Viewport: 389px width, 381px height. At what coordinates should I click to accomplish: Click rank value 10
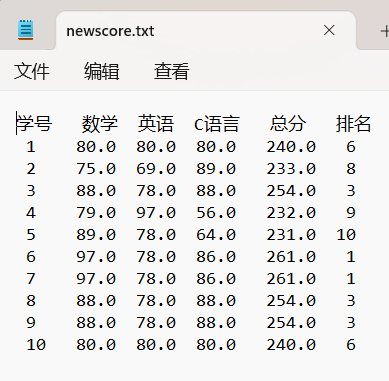pyautogui.click(x=346, y=235)
